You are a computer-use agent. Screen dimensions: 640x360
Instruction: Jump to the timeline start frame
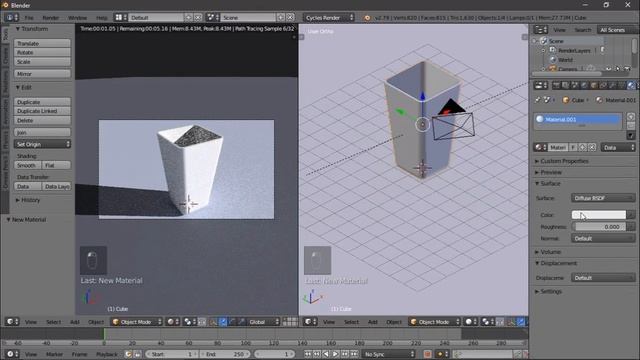308,354
